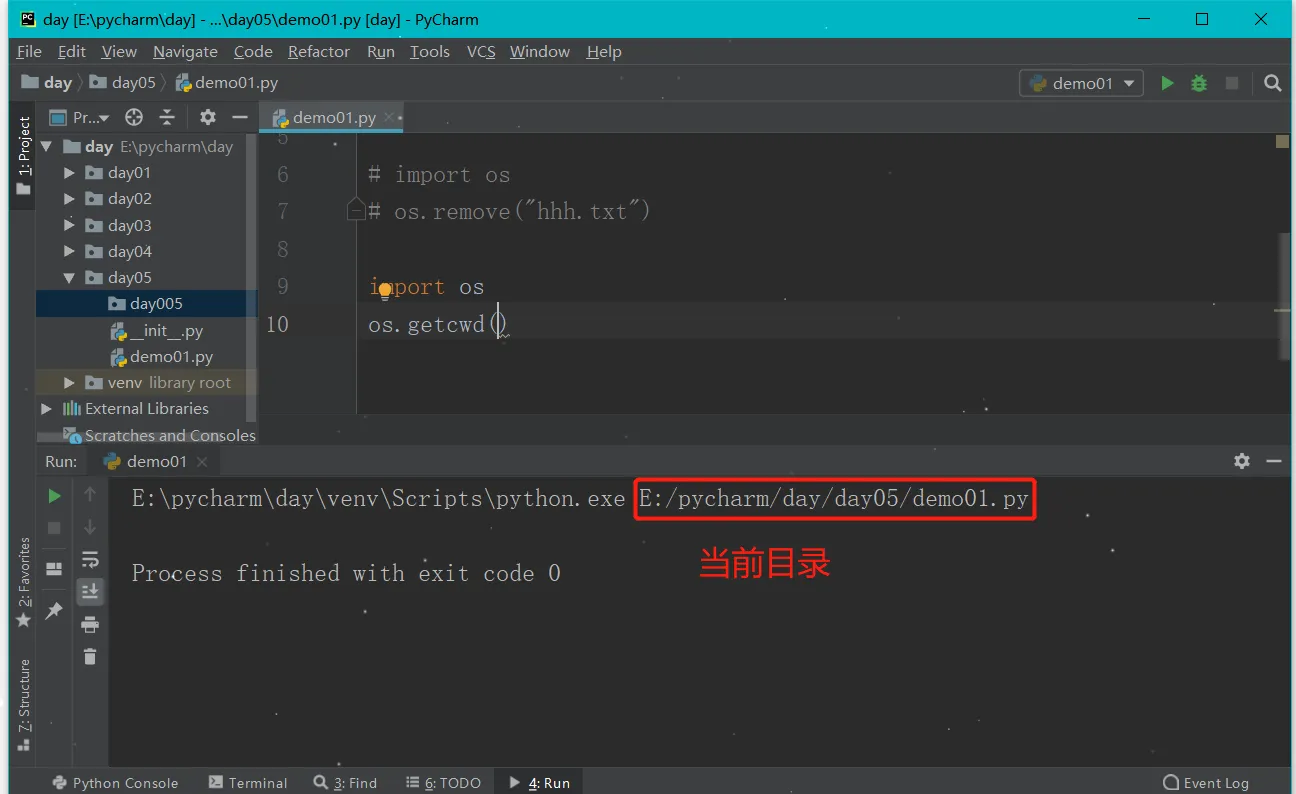The height and width of the screenshot is (794, 1296).
Task: Collapse the day root folder
Action: tap(46, 146)
